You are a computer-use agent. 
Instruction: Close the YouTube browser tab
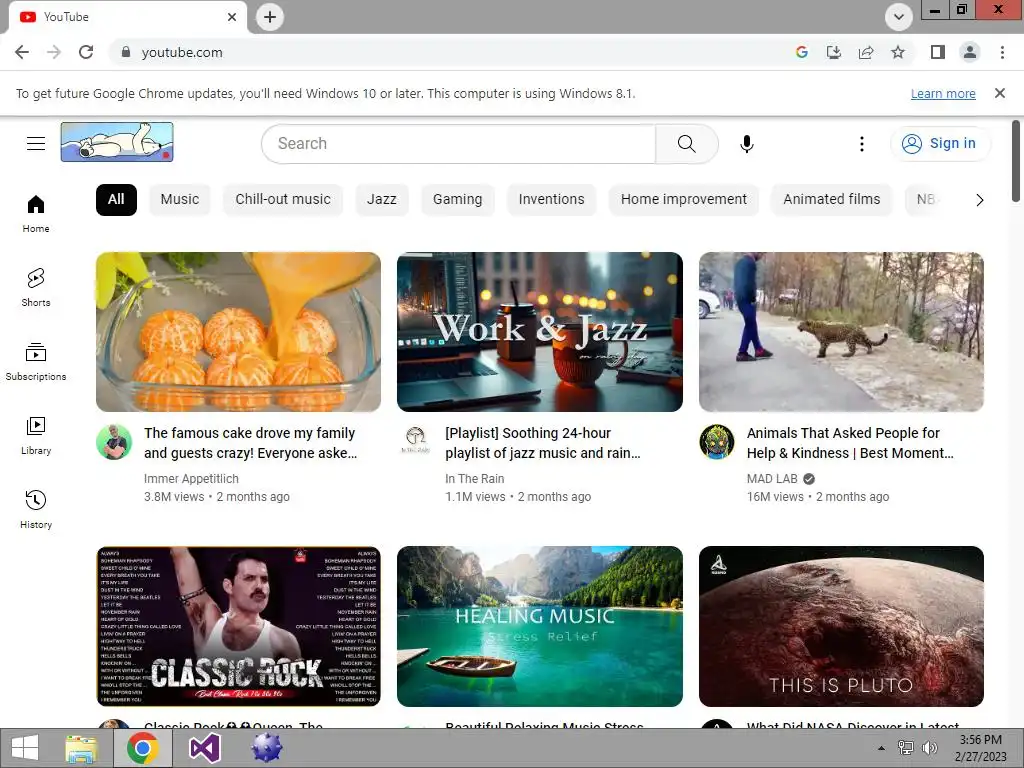(232, 17)
